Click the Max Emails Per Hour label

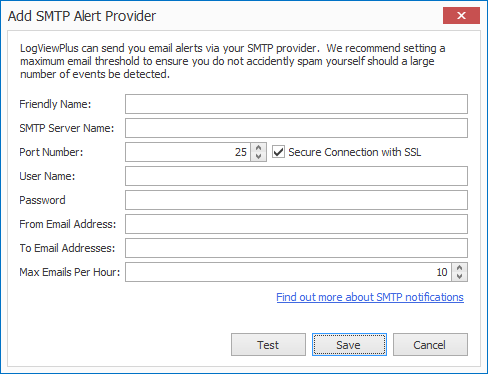[x=70, y=272]
